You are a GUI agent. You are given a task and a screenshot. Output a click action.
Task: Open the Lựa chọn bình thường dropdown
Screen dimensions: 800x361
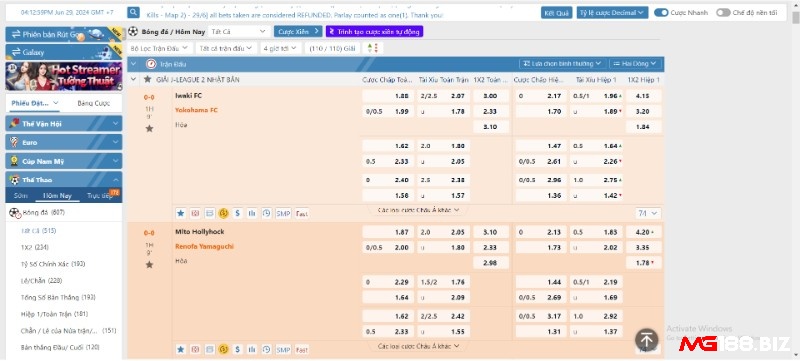(x=562, y=64)
